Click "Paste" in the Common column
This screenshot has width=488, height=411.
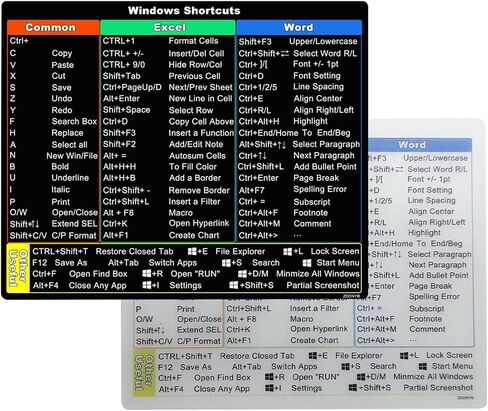pos(63,65)
